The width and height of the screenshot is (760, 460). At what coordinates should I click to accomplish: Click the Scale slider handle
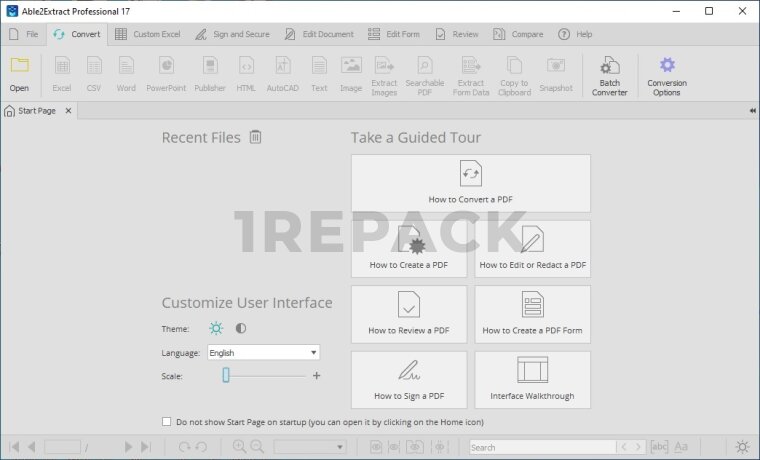[x=226, y=375]
